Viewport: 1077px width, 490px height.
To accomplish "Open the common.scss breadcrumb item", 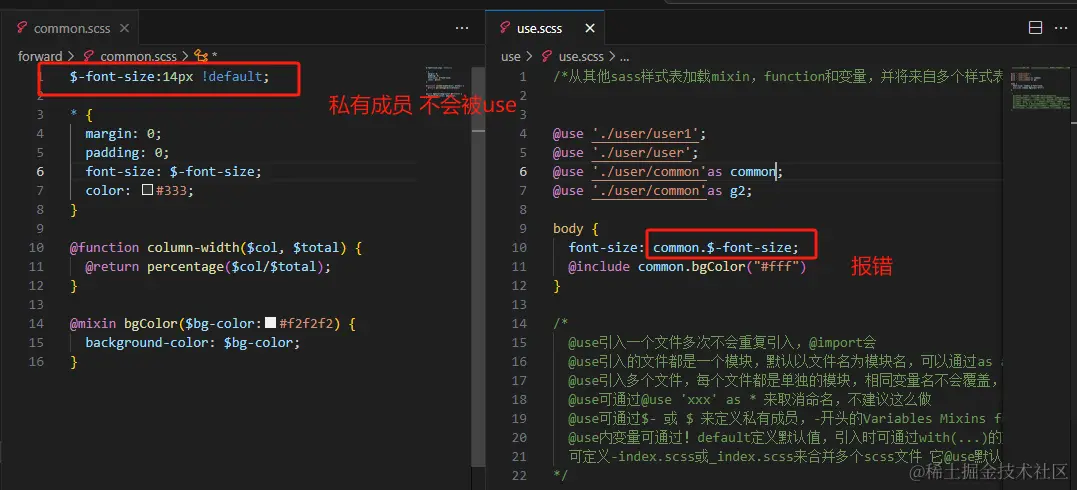I will [x=138, y=56].
